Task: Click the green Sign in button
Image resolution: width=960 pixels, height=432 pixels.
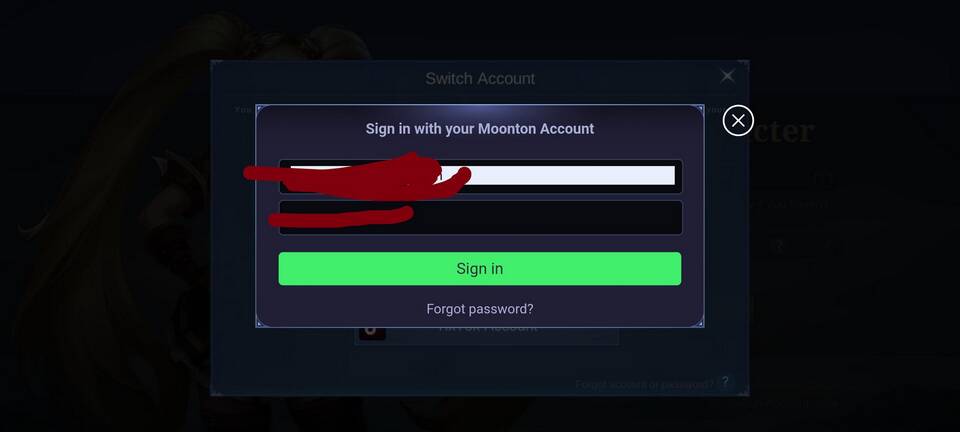Action: tap(480, 269)
